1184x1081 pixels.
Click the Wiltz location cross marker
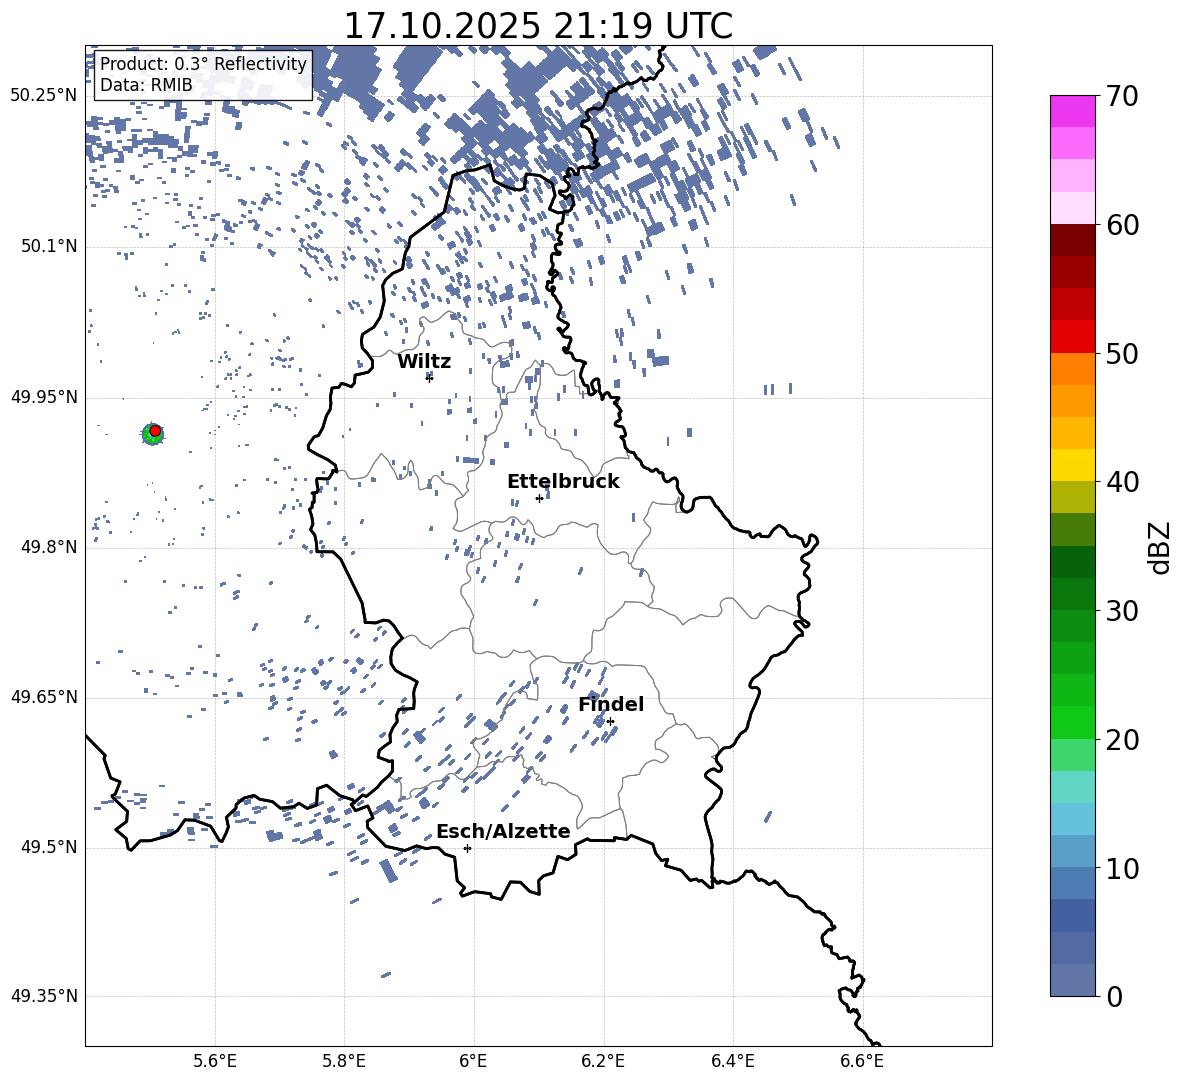tap(429, 377)
